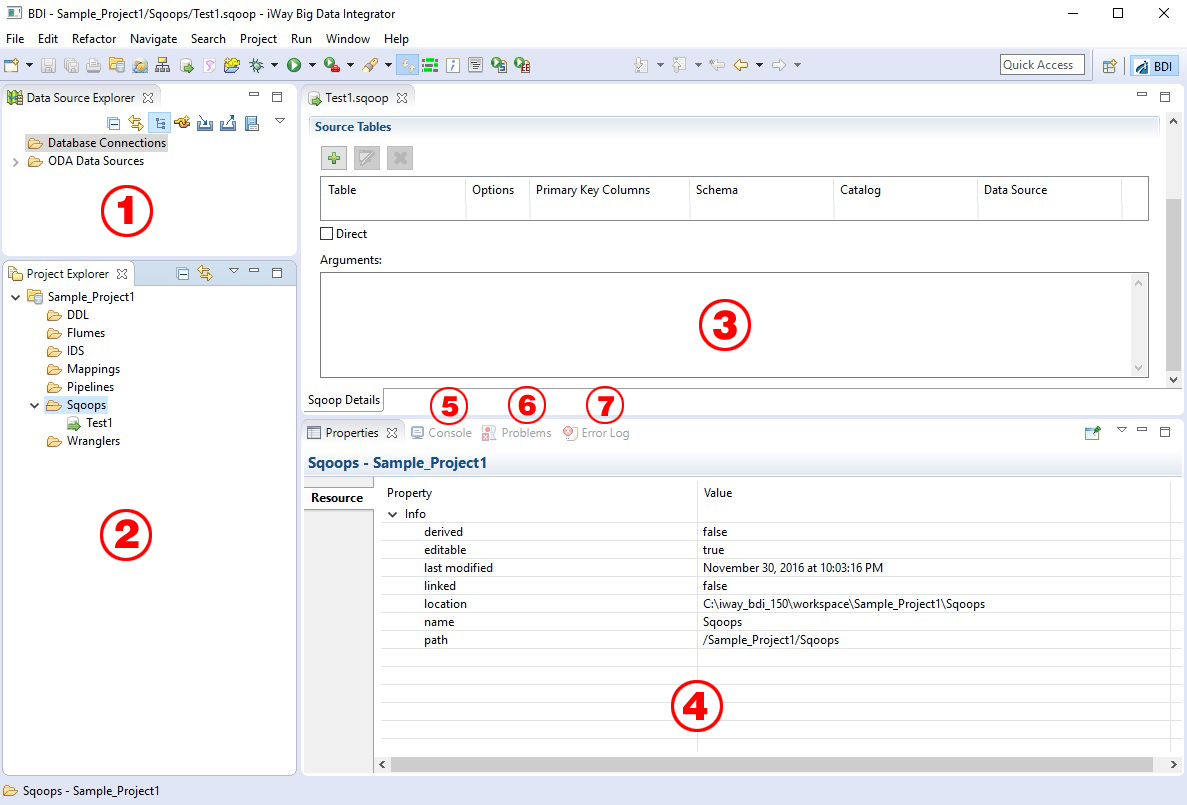Collapse the Sample_Project1 tree node
This screenshot has height=805, width=1187.
coord(15,297)
